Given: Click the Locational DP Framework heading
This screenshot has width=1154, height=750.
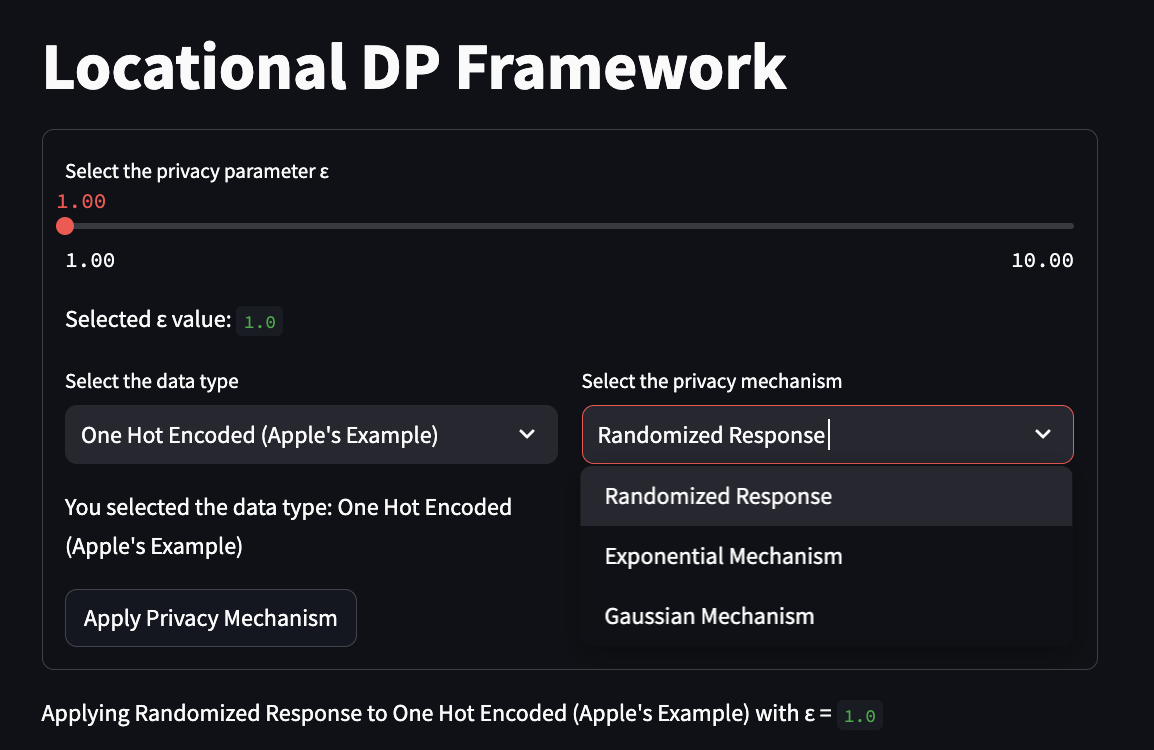Looking at the screenshot, I should [x=415, y=68].
